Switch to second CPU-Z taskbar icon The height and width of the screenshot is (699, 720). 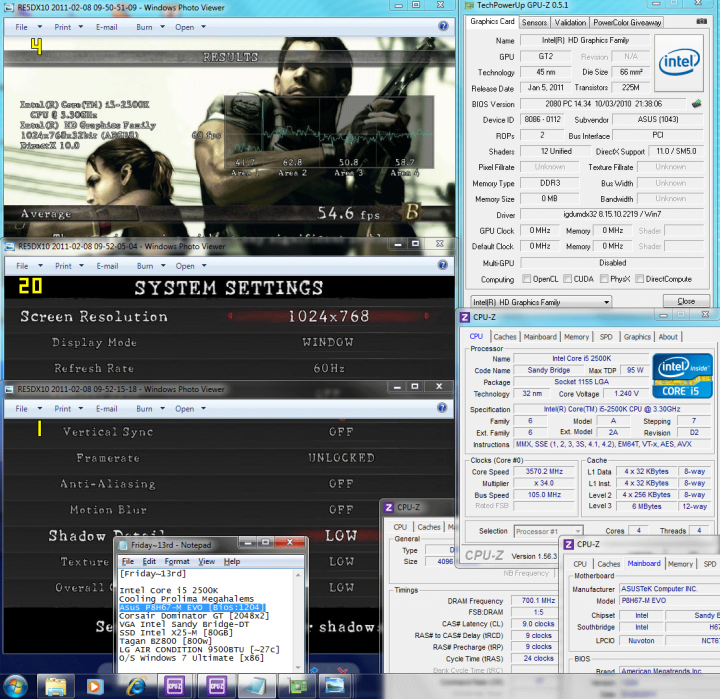216,687
